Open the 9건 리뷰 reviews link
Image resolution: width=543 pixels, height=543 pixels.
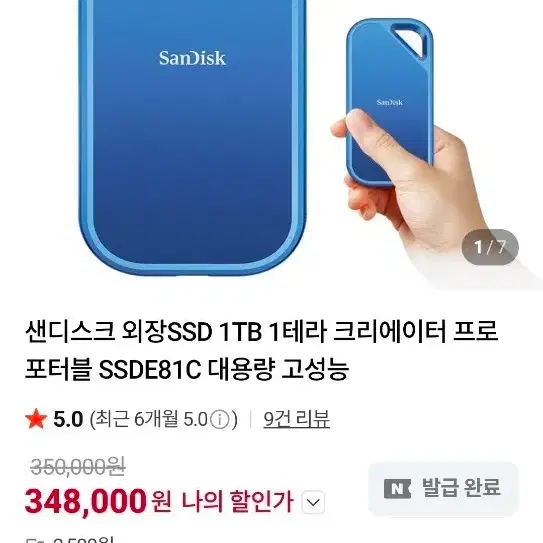(x=296, y=419)
